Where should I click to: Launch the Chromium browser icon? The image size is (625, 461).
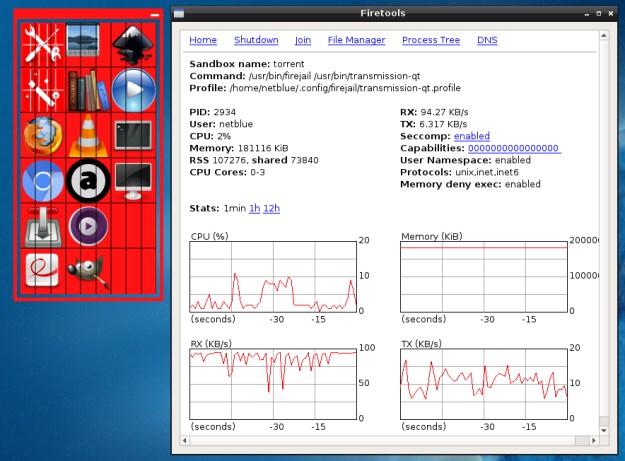pyautogui.click(x=43, y=181)
